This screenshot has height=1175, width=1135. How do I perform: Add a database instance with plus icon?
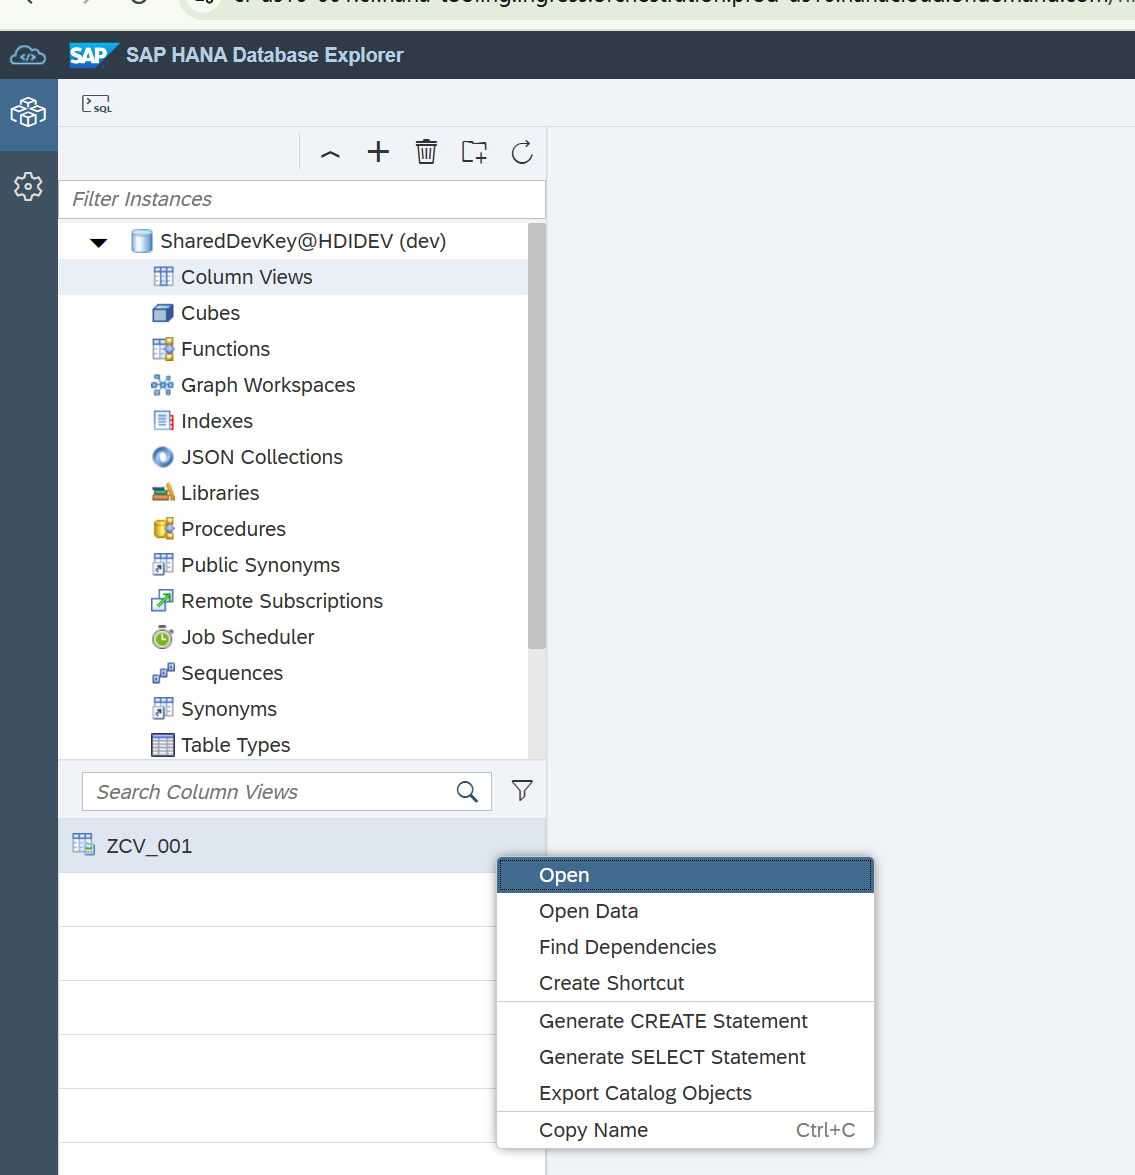coord(378,152)
